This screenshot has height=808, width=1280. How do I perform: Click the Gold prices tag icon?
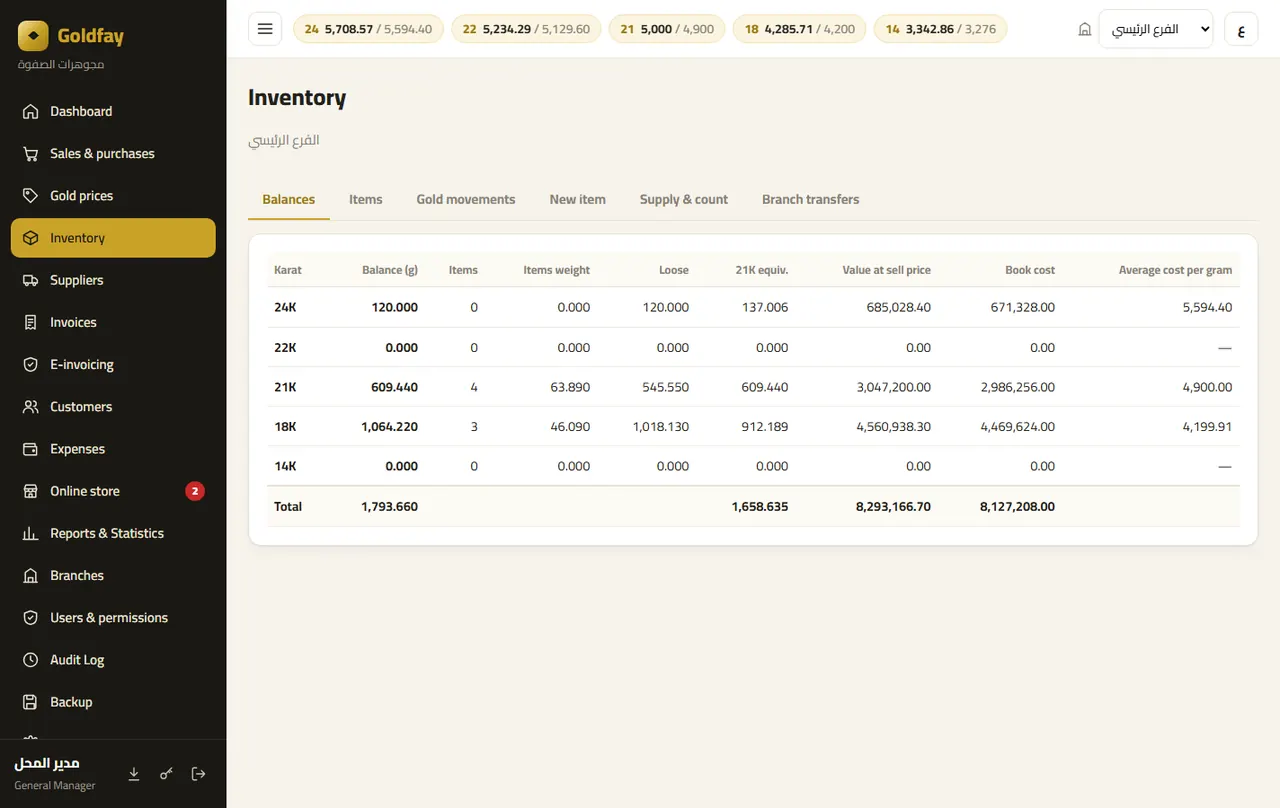coord(31,195)
